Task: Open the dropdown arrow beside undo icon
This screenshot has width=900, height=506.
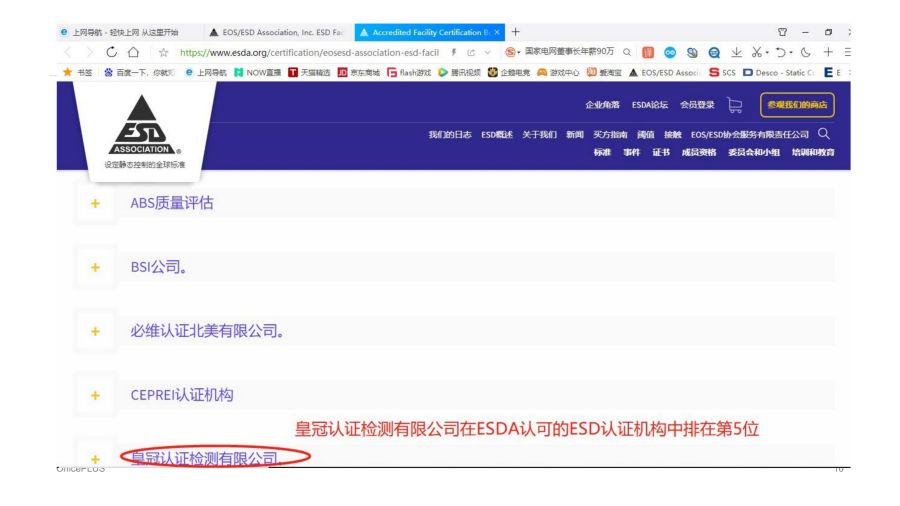Action: pos(791,53)
